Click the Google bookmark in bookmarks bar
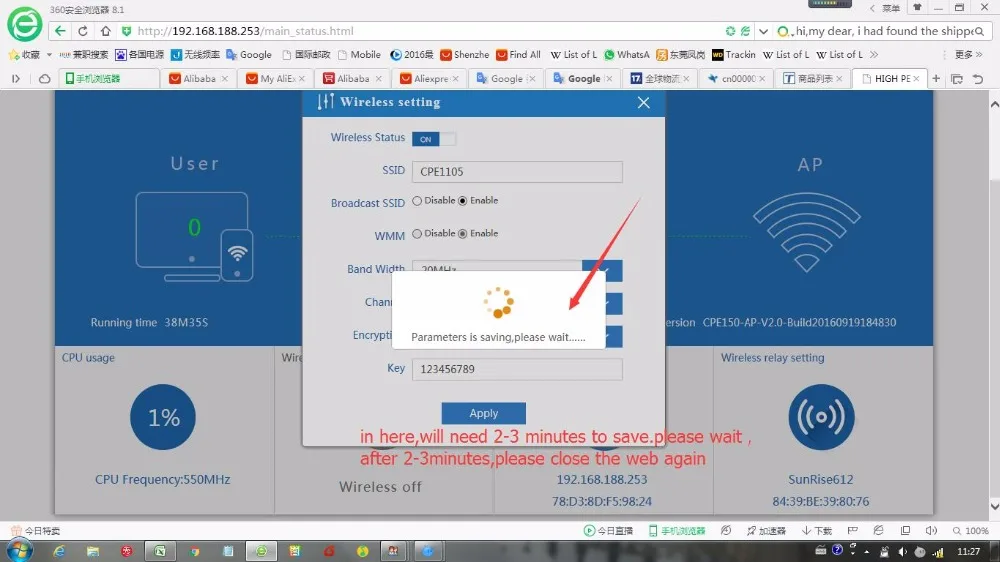This screenshot has width=1000, height=562. (249, 55)
